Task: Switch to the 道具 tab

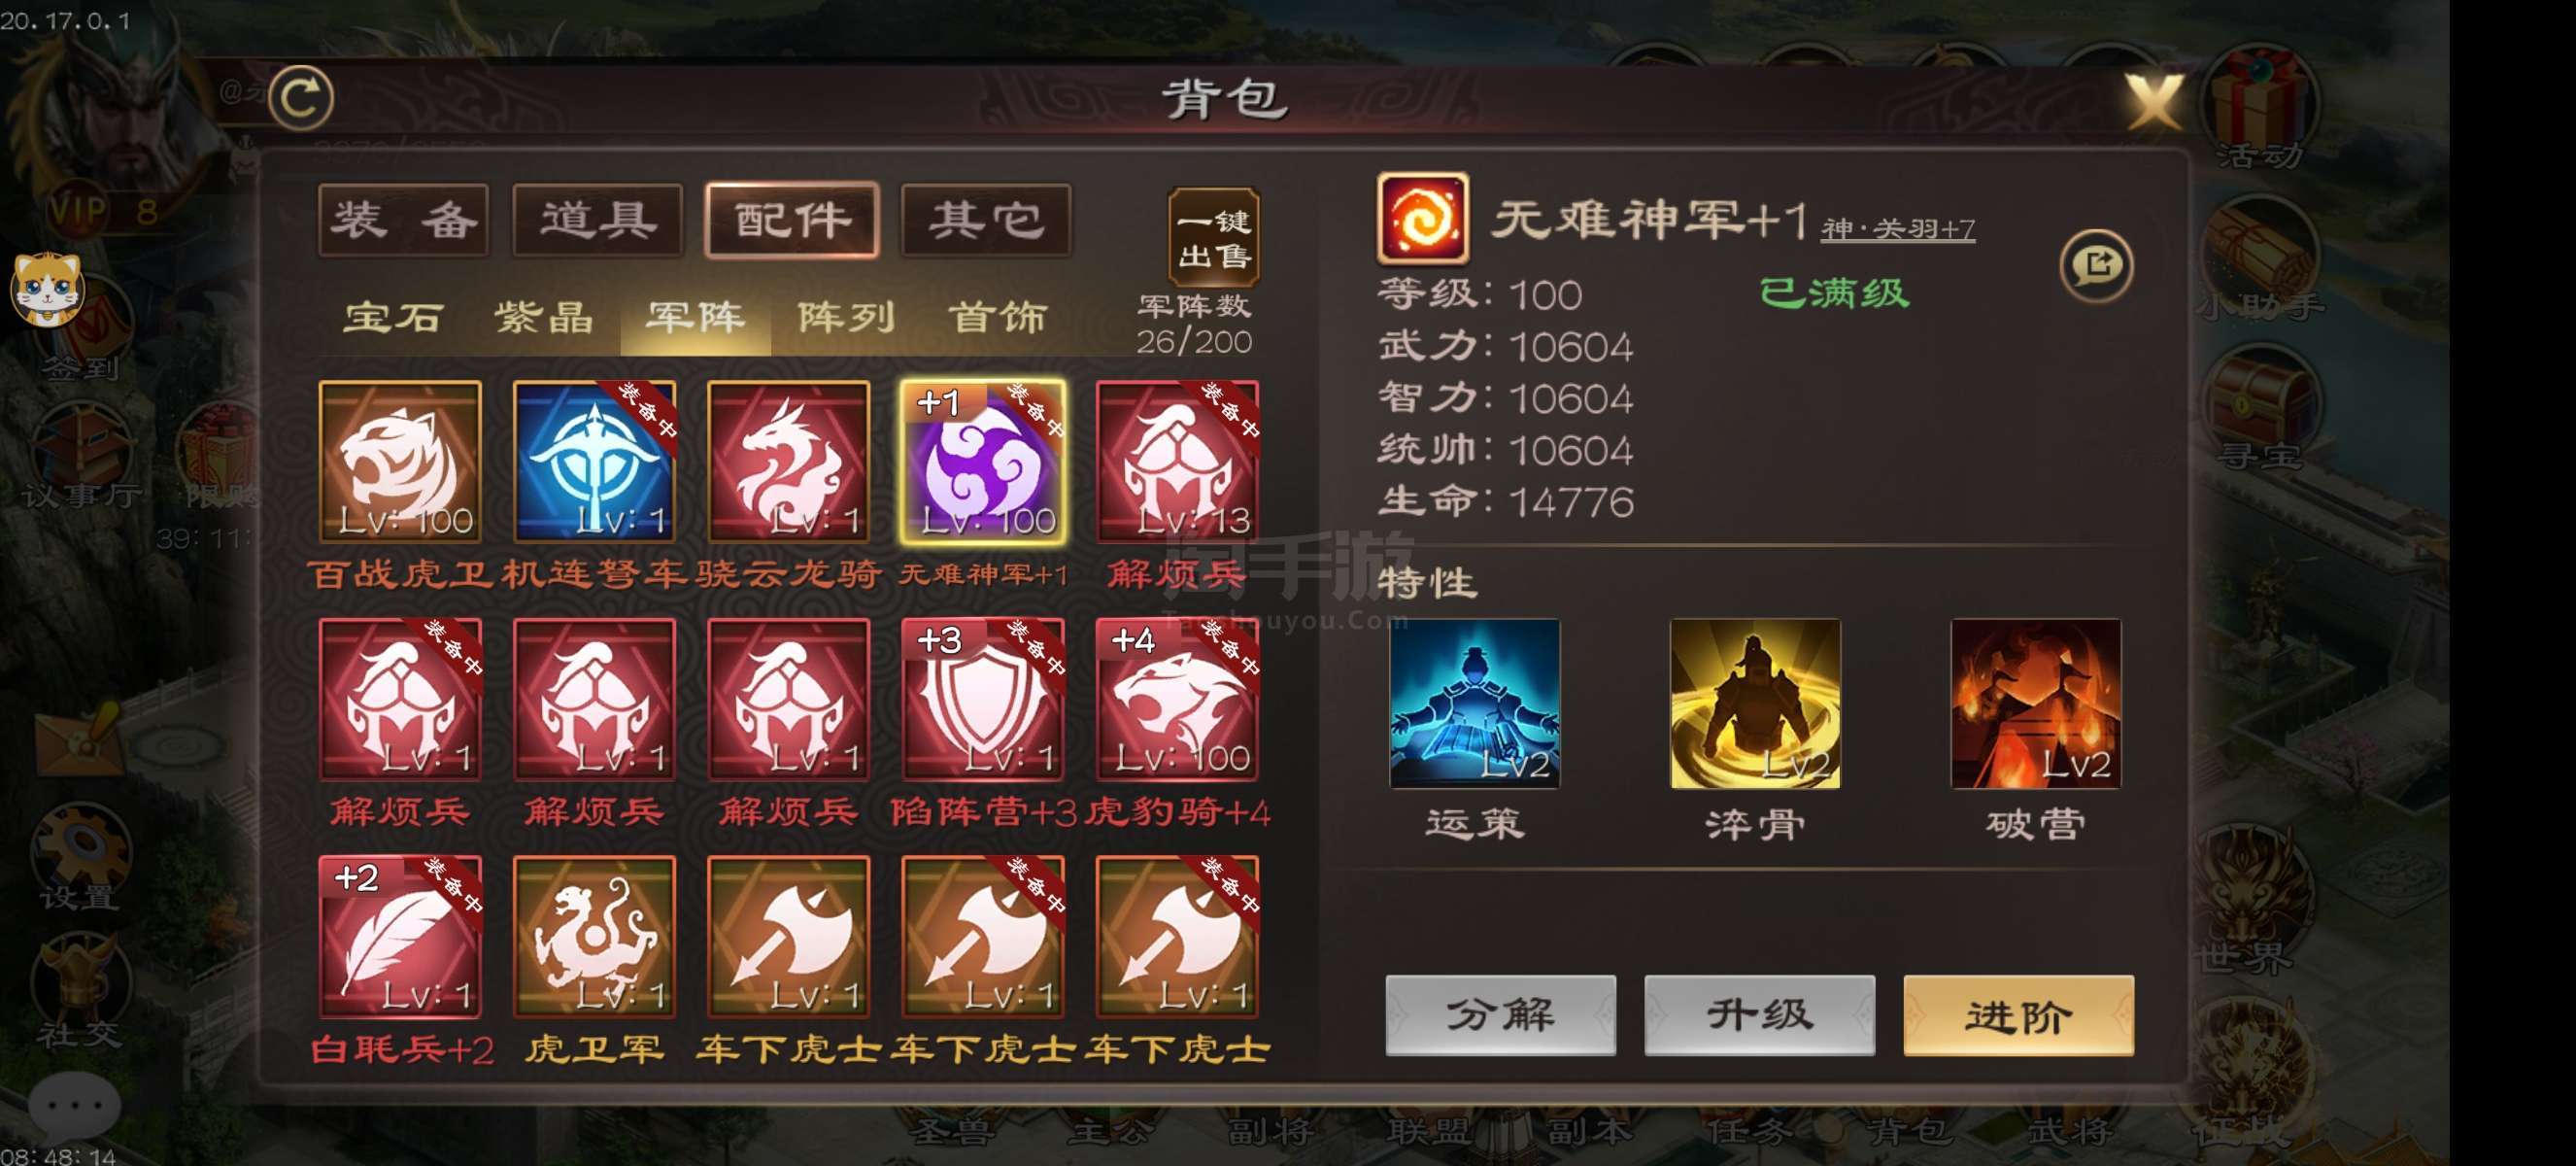Action: click(598, 220)
